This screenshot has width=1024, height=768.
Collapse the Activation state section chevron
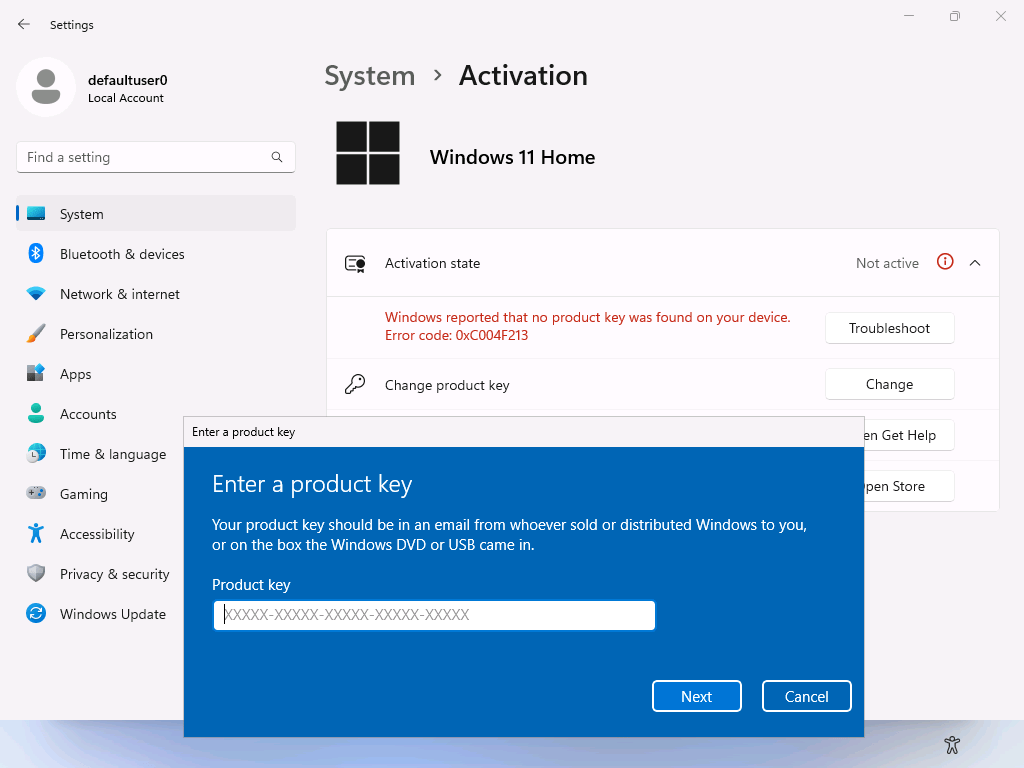pyautogui.click(x=975, y=263)
